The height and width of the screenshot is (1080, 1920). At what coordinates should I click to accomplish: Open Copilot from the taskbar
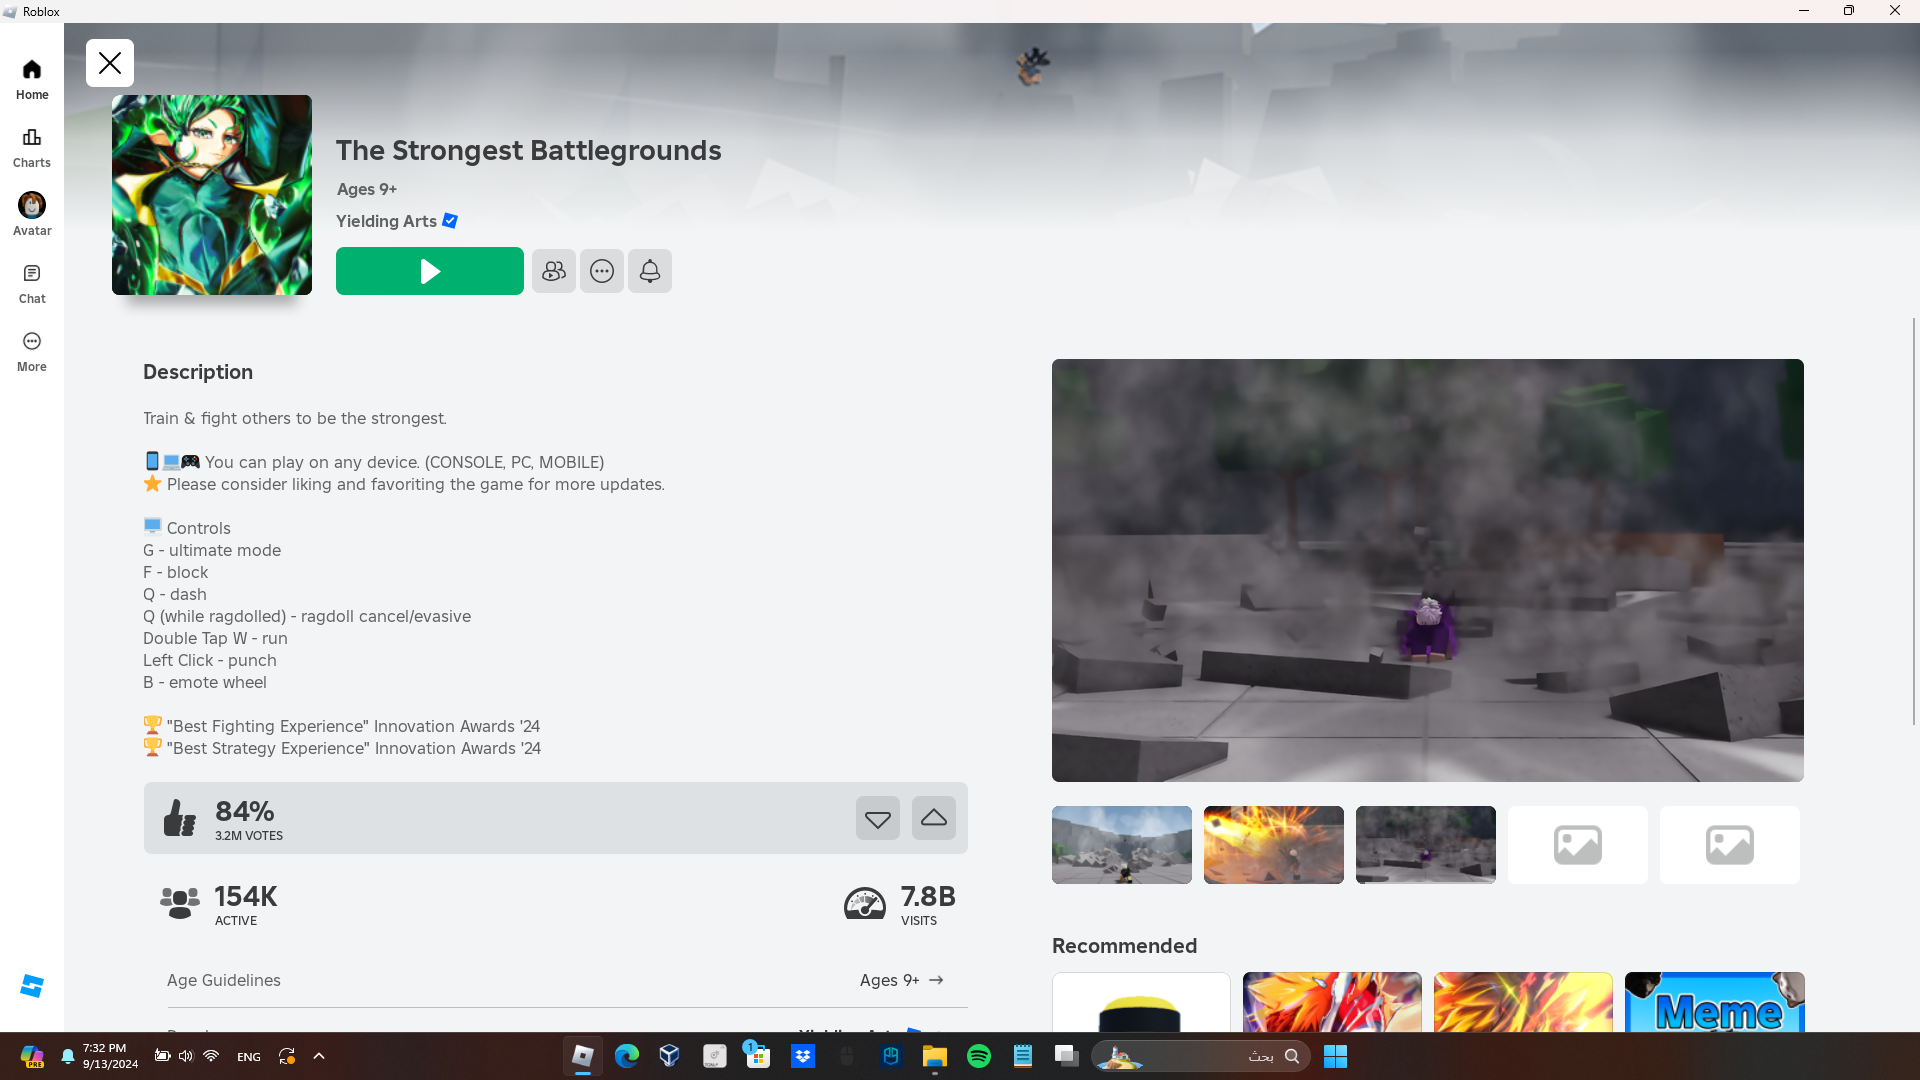[x=32, y=1056]
